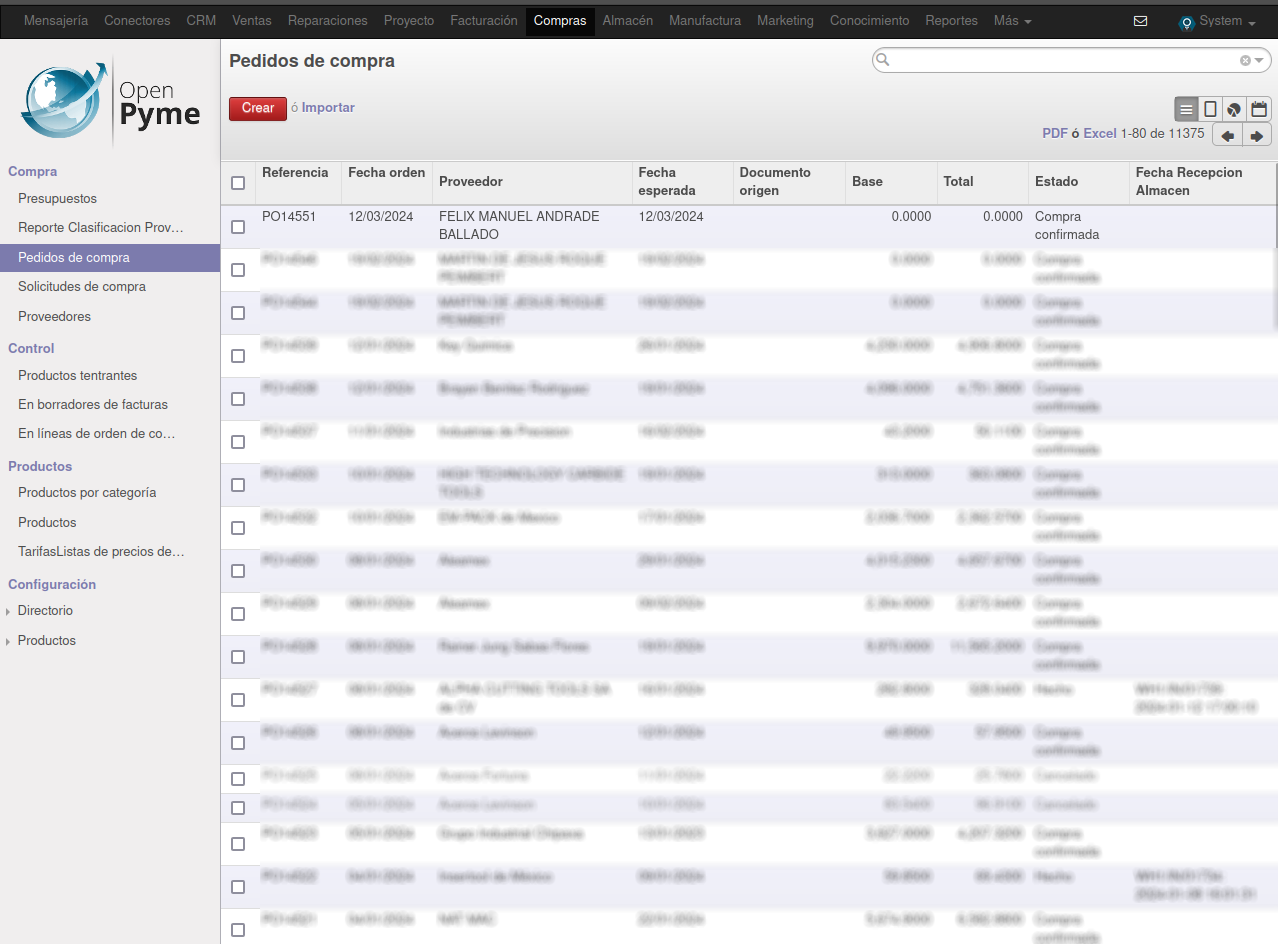Open the Manufactura menu

(705, 20)
